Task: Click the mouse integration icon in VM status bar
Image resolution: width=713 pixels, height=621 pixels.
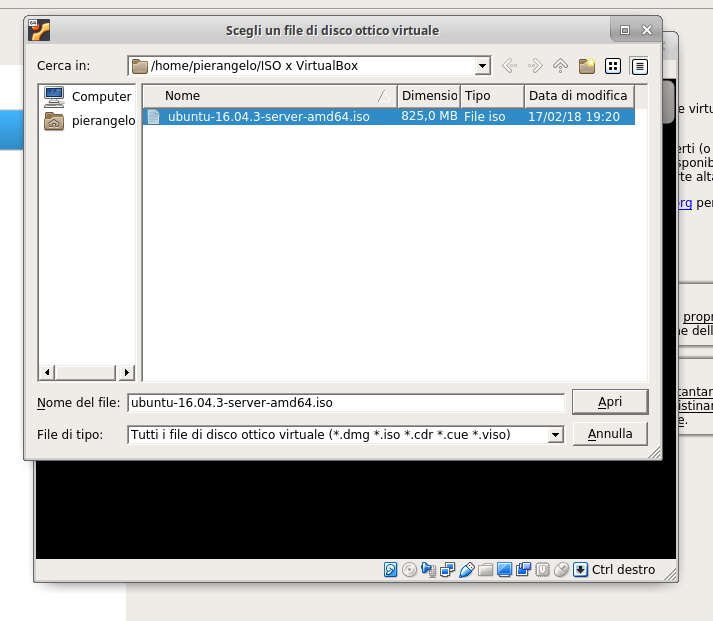Action: 562,570
